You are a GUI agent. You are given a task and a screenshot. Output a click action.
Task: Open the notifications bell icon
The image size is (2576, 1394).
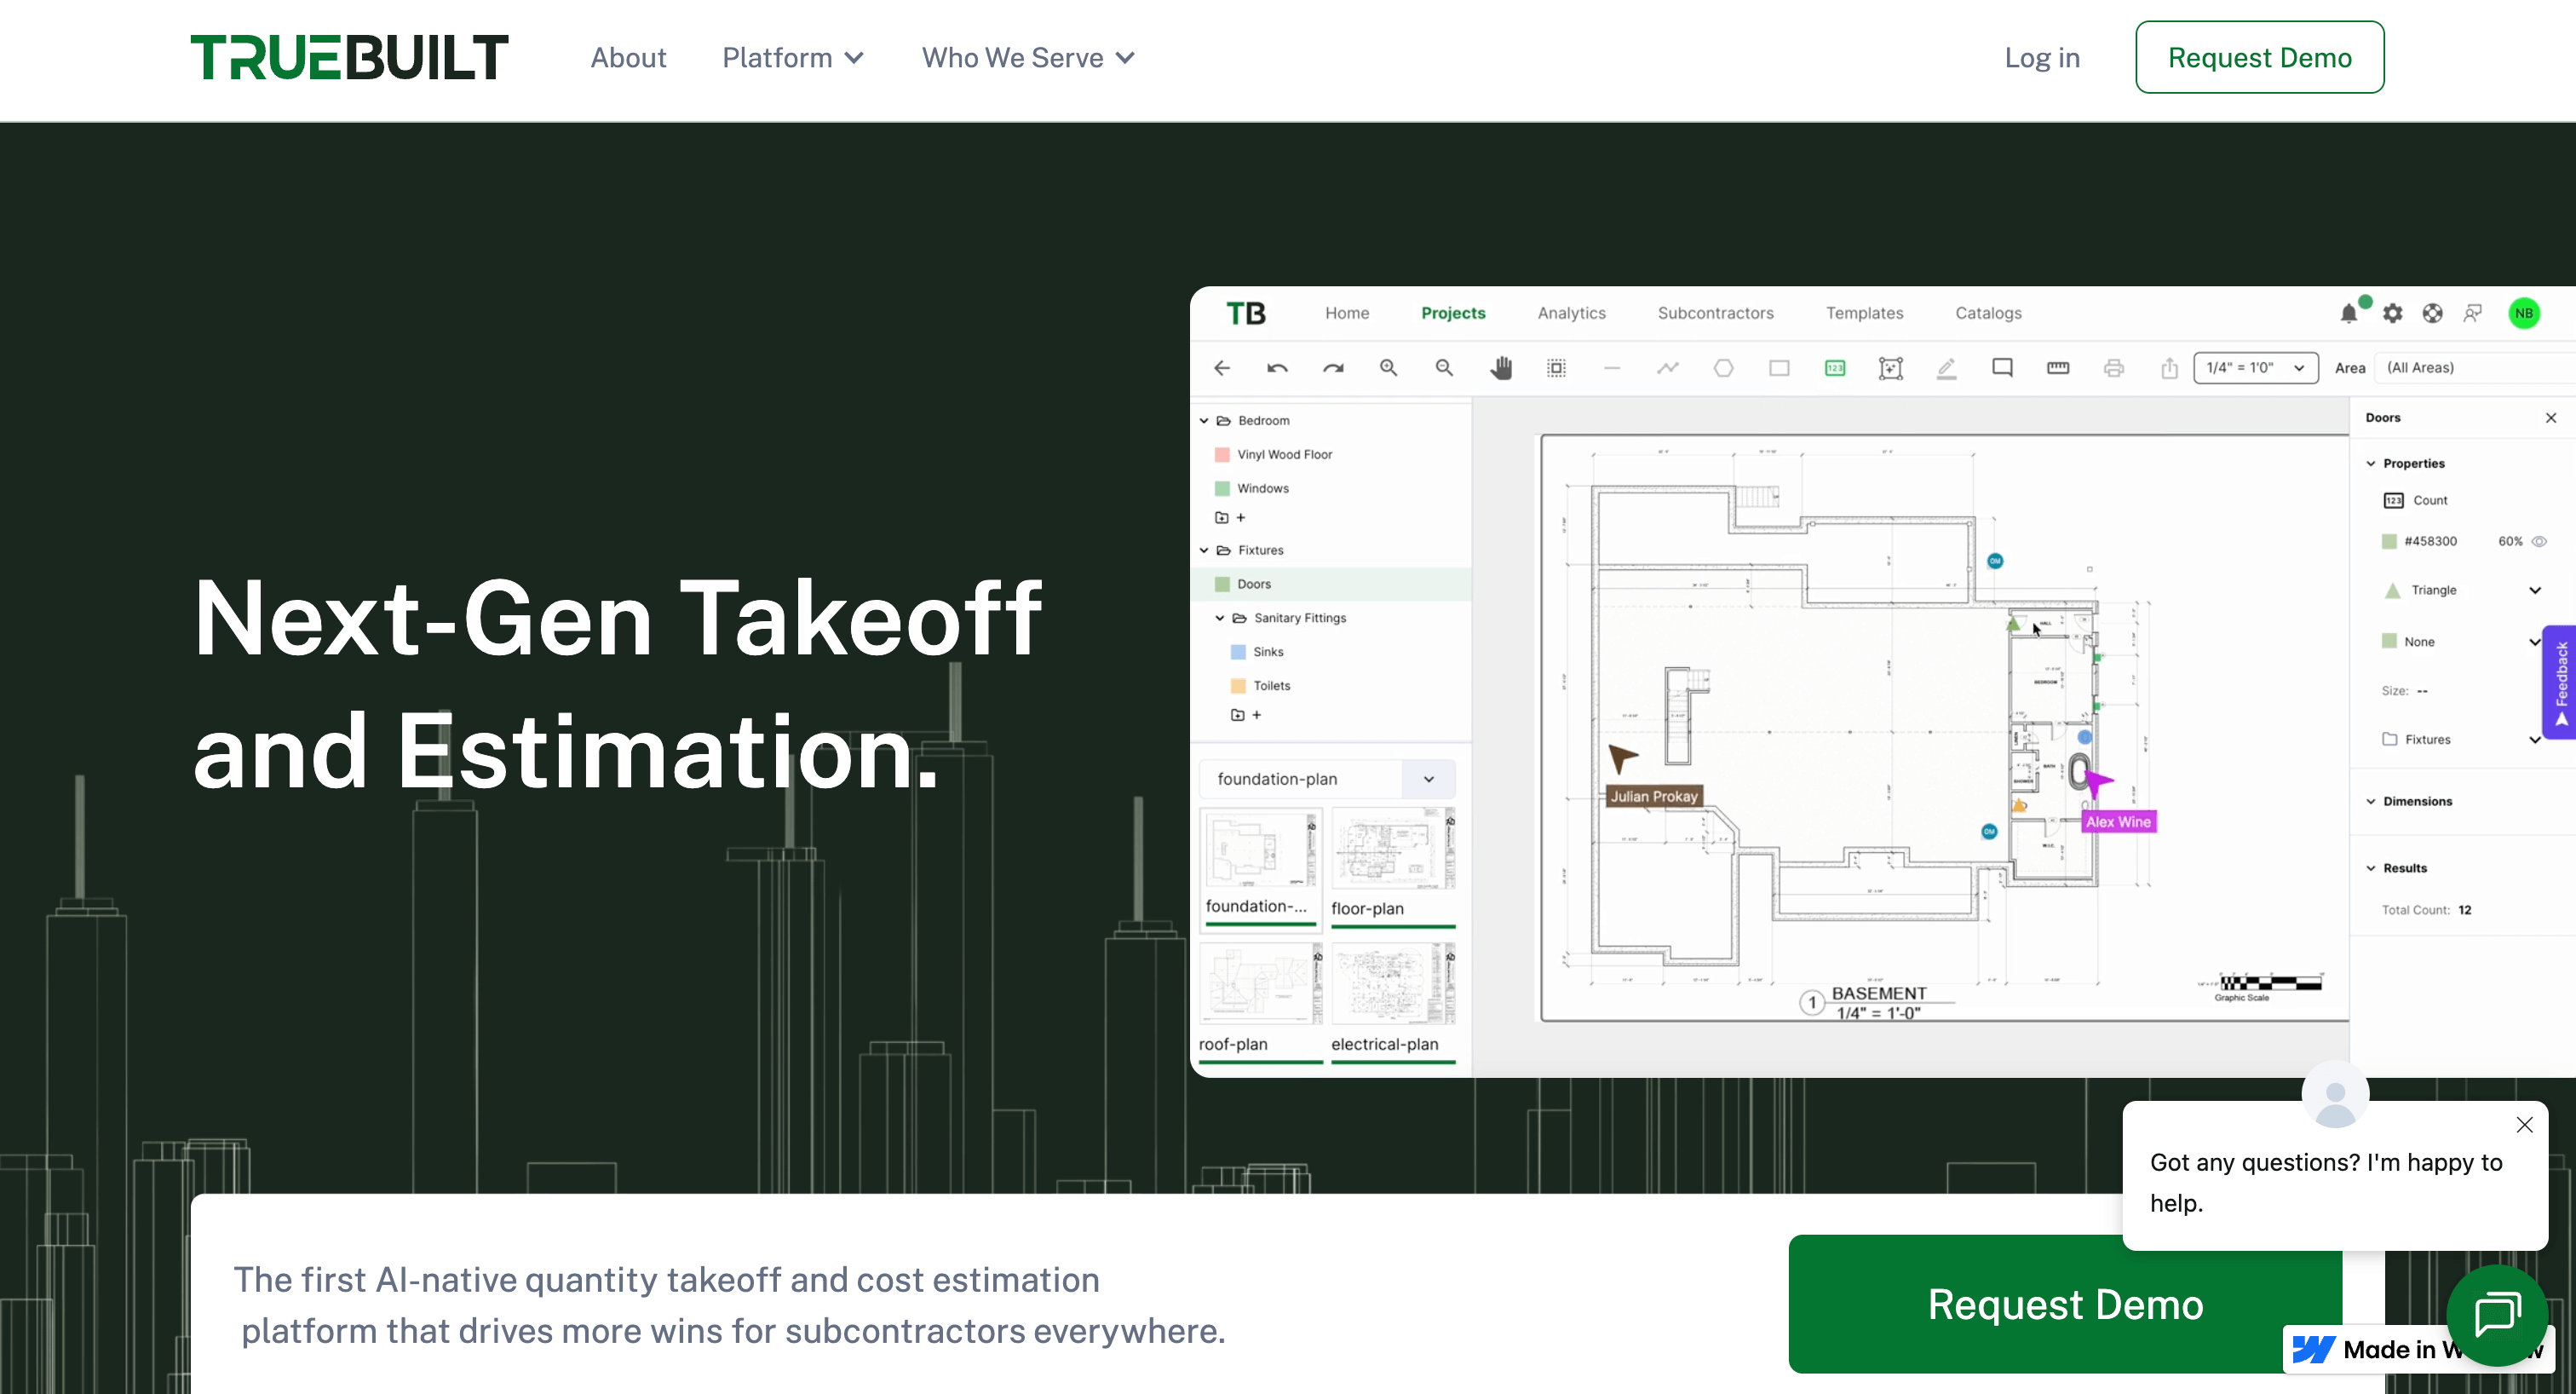click(2348, 314)
